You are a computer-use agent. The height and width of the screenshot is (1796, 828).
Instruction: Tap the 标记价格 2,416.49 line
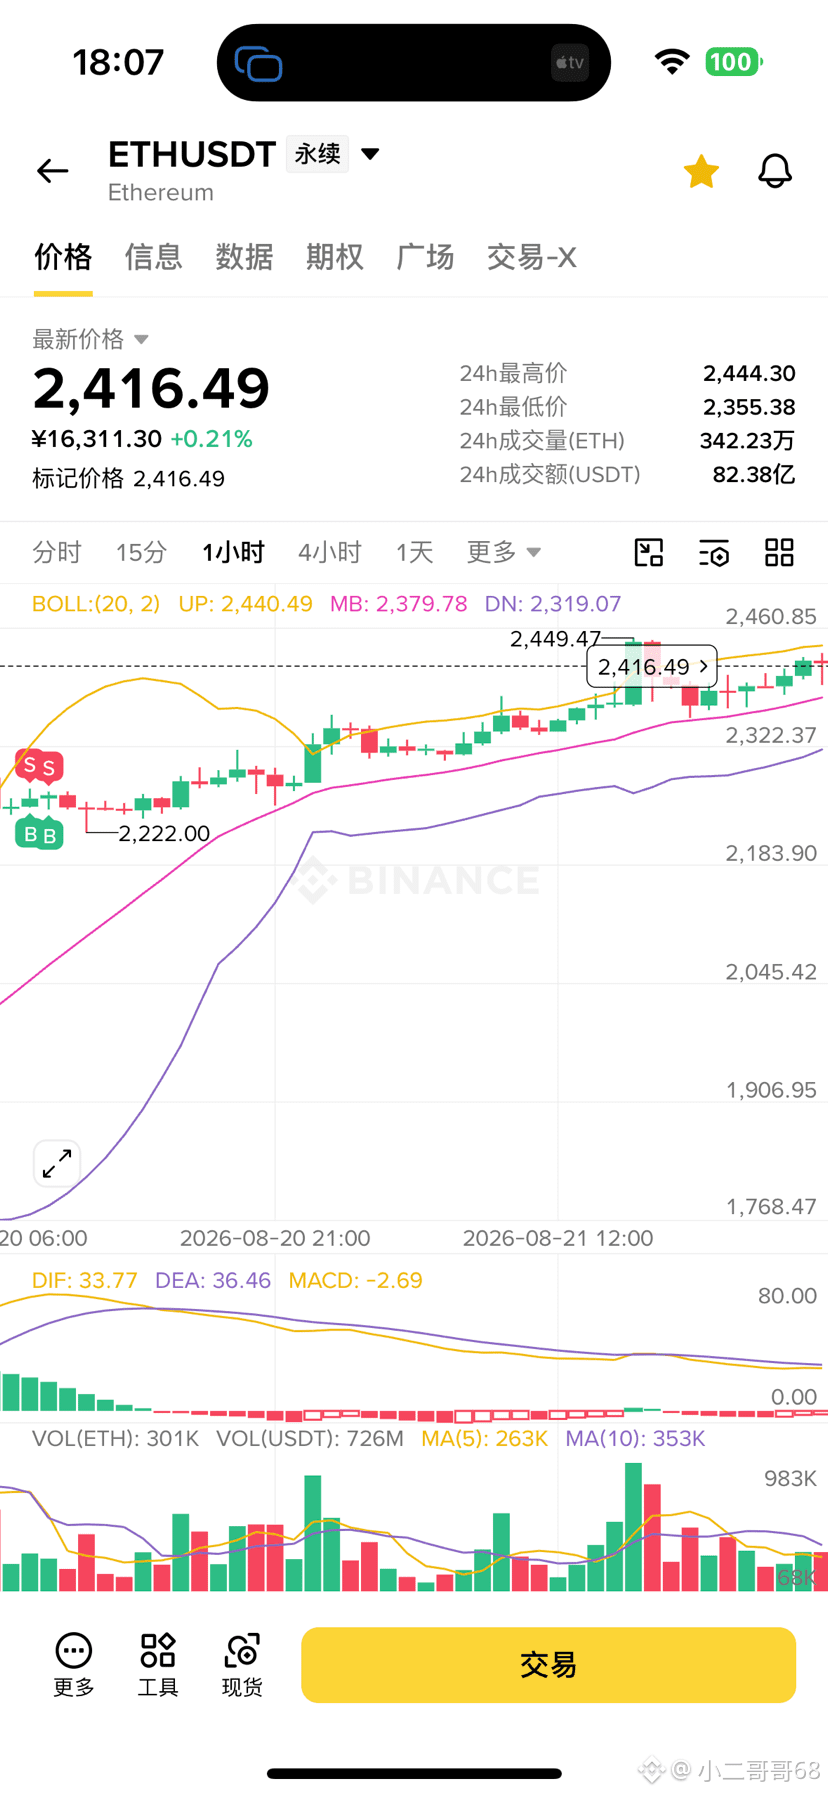point(128,479)
